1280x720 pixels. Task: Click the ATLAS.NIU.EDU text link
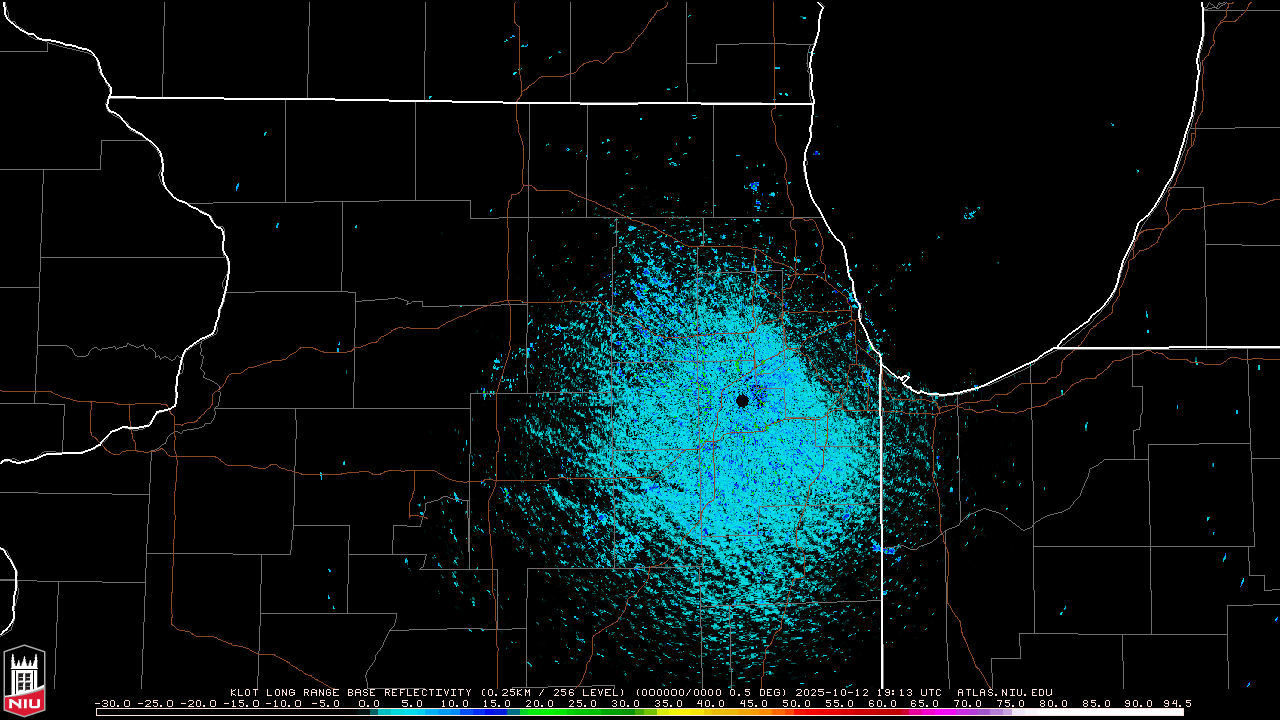pos(1004,692)
